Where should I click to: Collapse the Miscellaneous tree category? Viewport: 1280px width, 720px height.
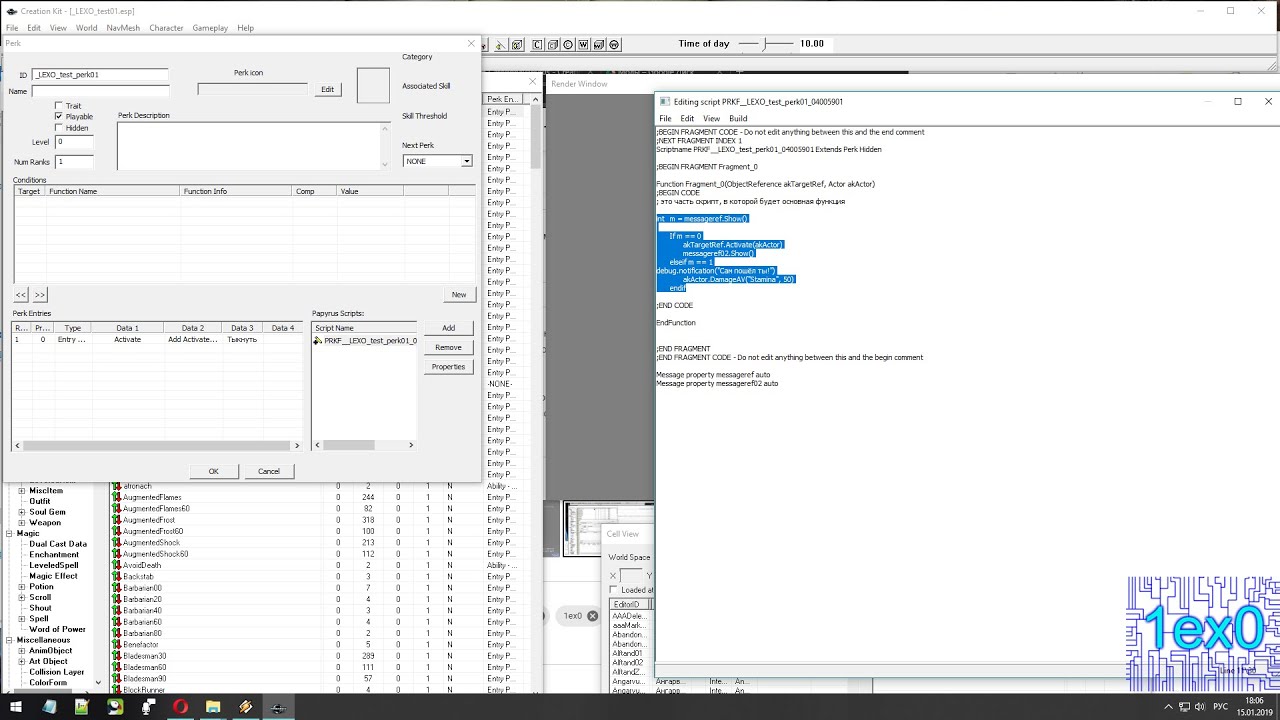point(9,640)
